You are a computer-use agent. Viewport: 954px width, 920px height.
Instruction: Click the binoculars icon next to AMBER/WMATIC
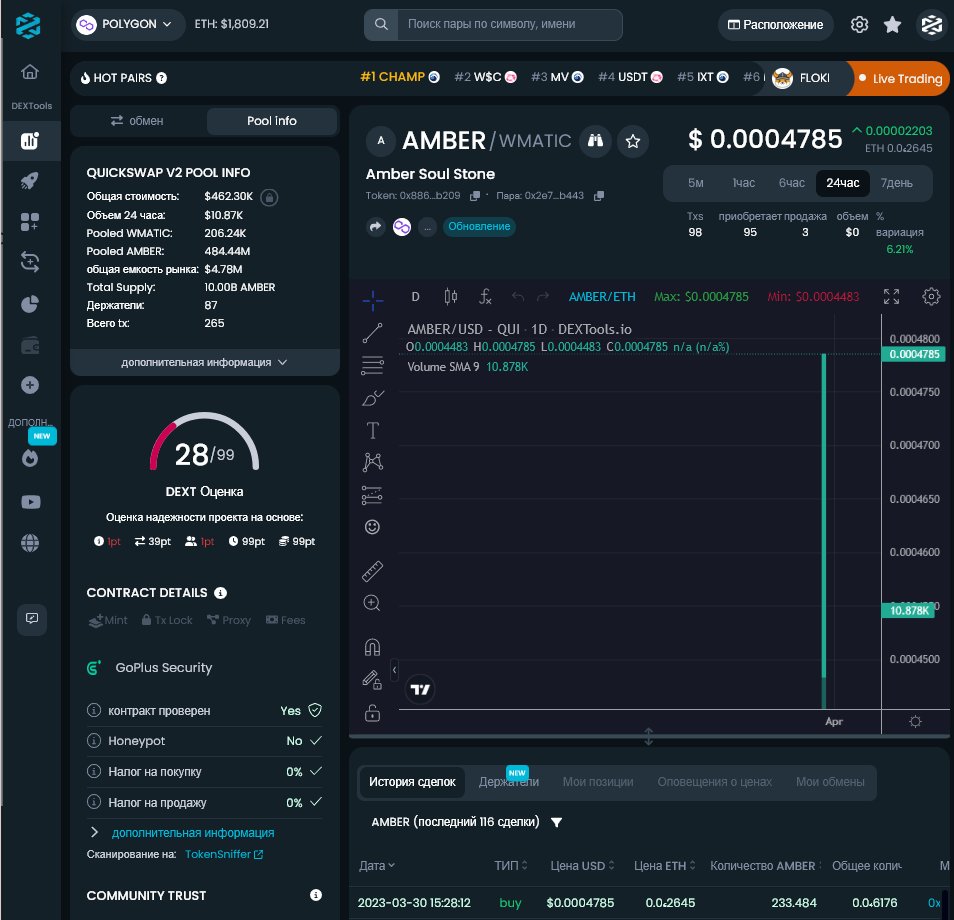[595, 141]
